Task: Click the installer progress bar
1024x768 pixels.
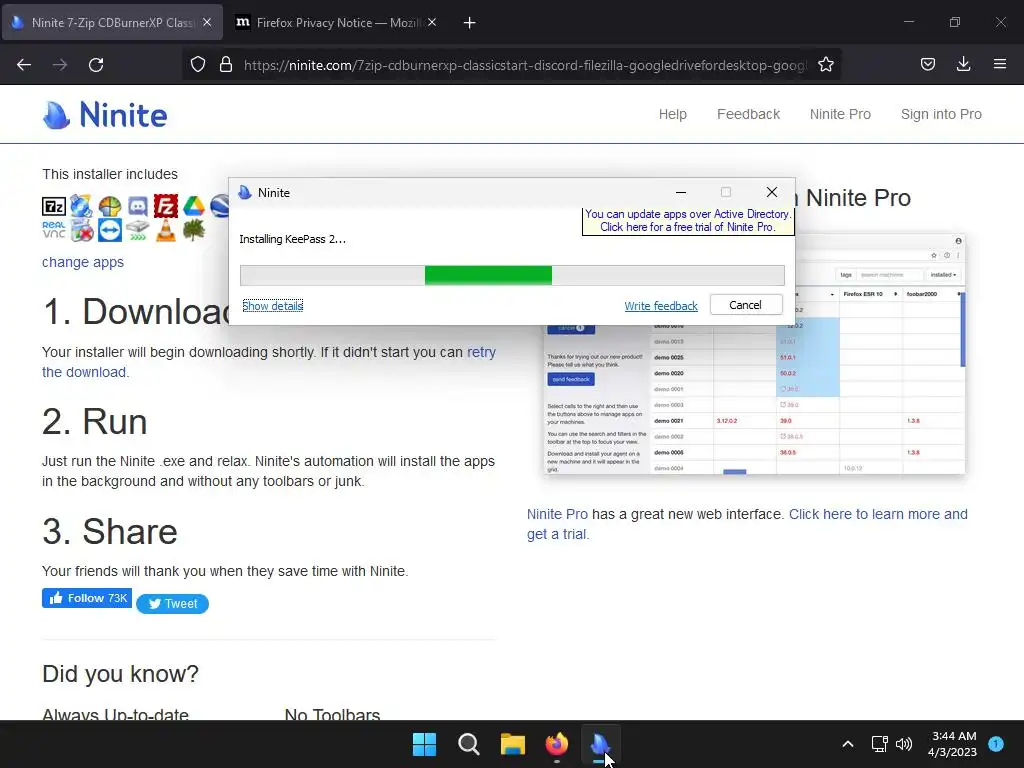Action: (x=512, y=276)
